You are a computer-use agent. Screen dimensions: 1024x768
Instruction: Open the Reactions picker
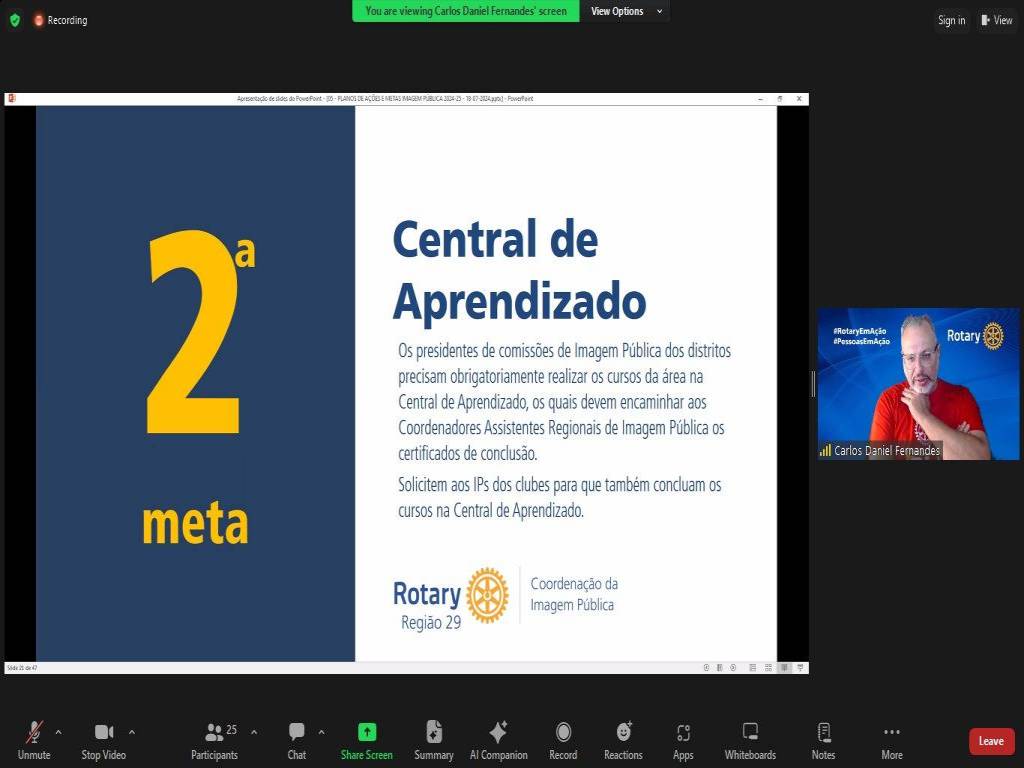point(623,740)
